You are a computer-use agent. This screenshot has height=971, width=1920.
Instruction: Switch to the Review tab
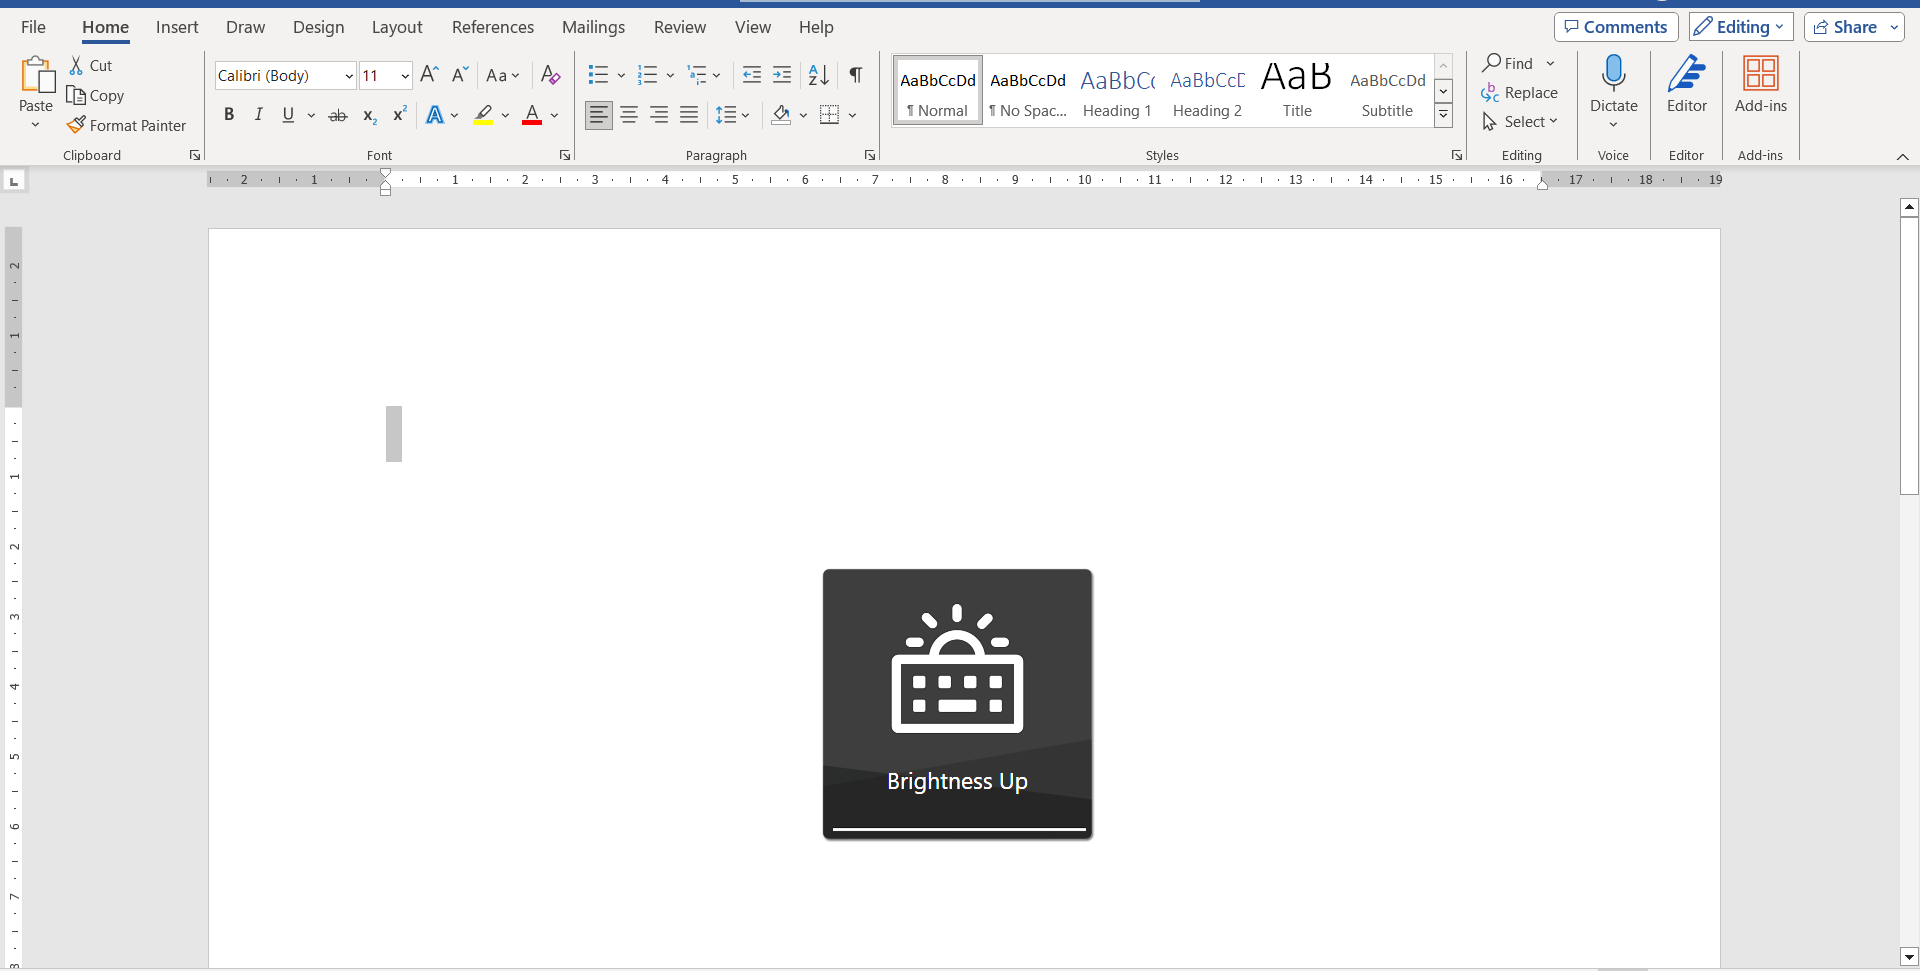(x=680, y=27)
